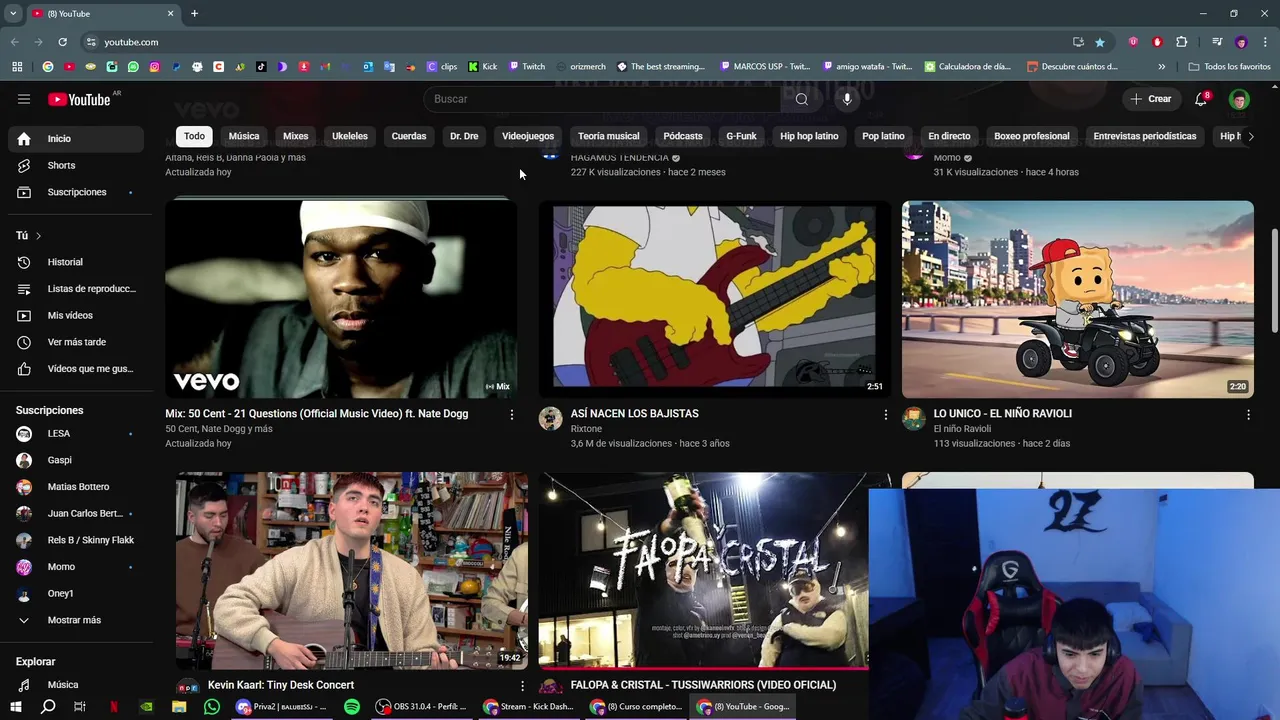The width and height of the screenshot is (1280, 720).
Task: Select the Pódcasts filter chip
Action: 683,136
